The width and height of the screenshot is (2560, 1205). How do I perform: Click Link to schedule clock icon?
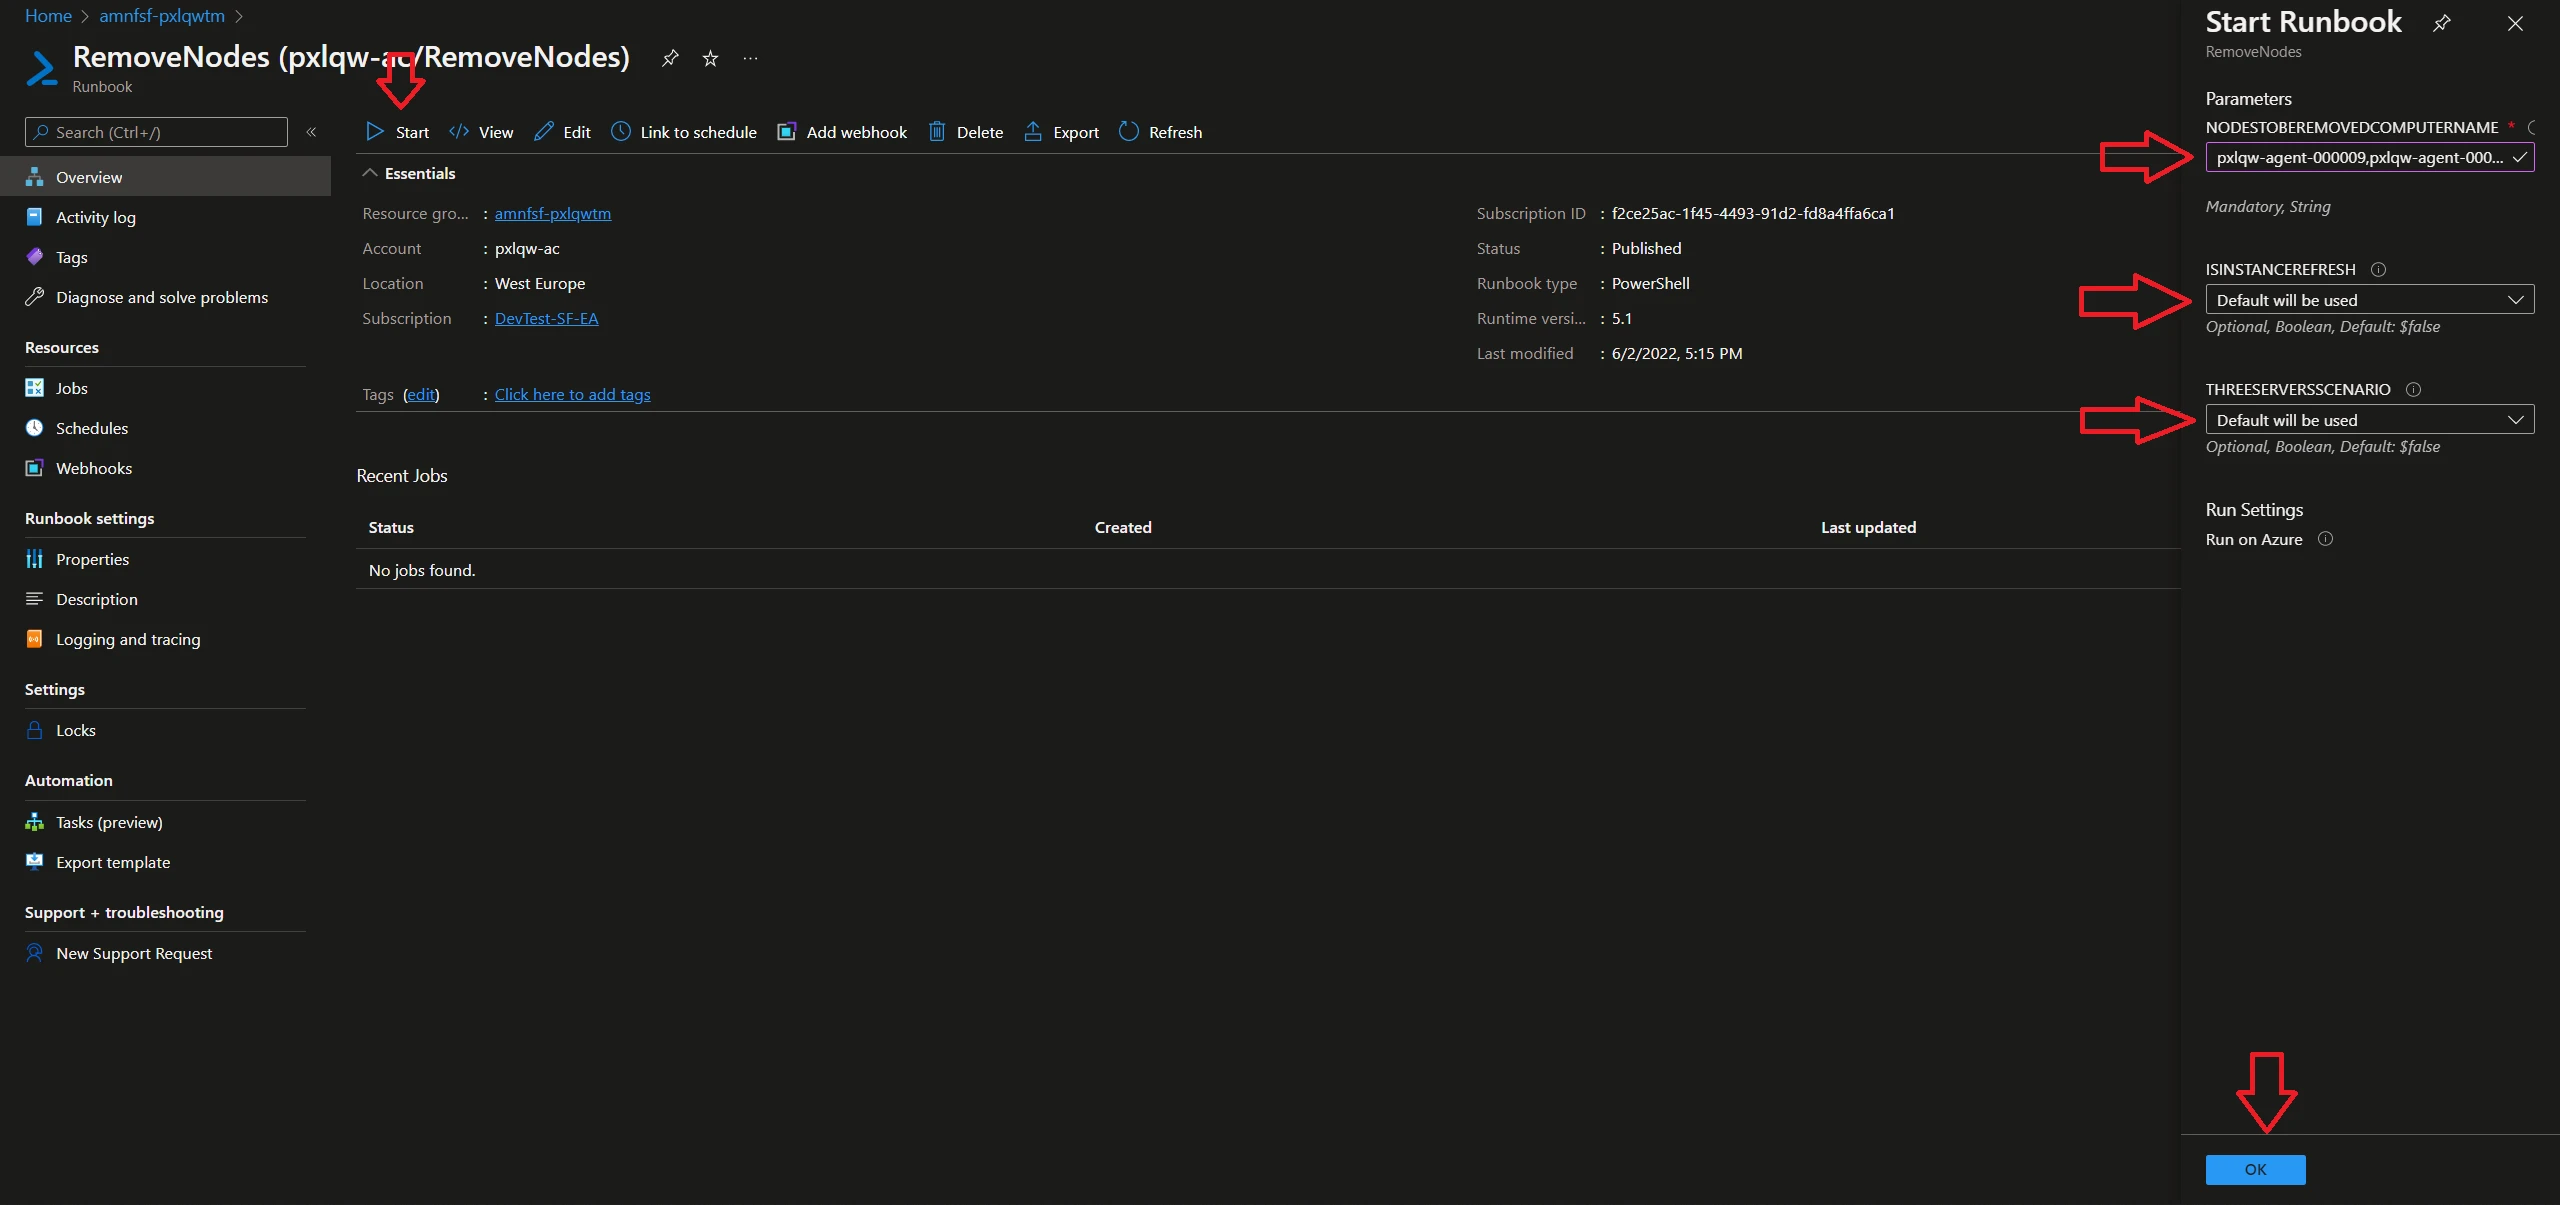[x=621, y=132]
